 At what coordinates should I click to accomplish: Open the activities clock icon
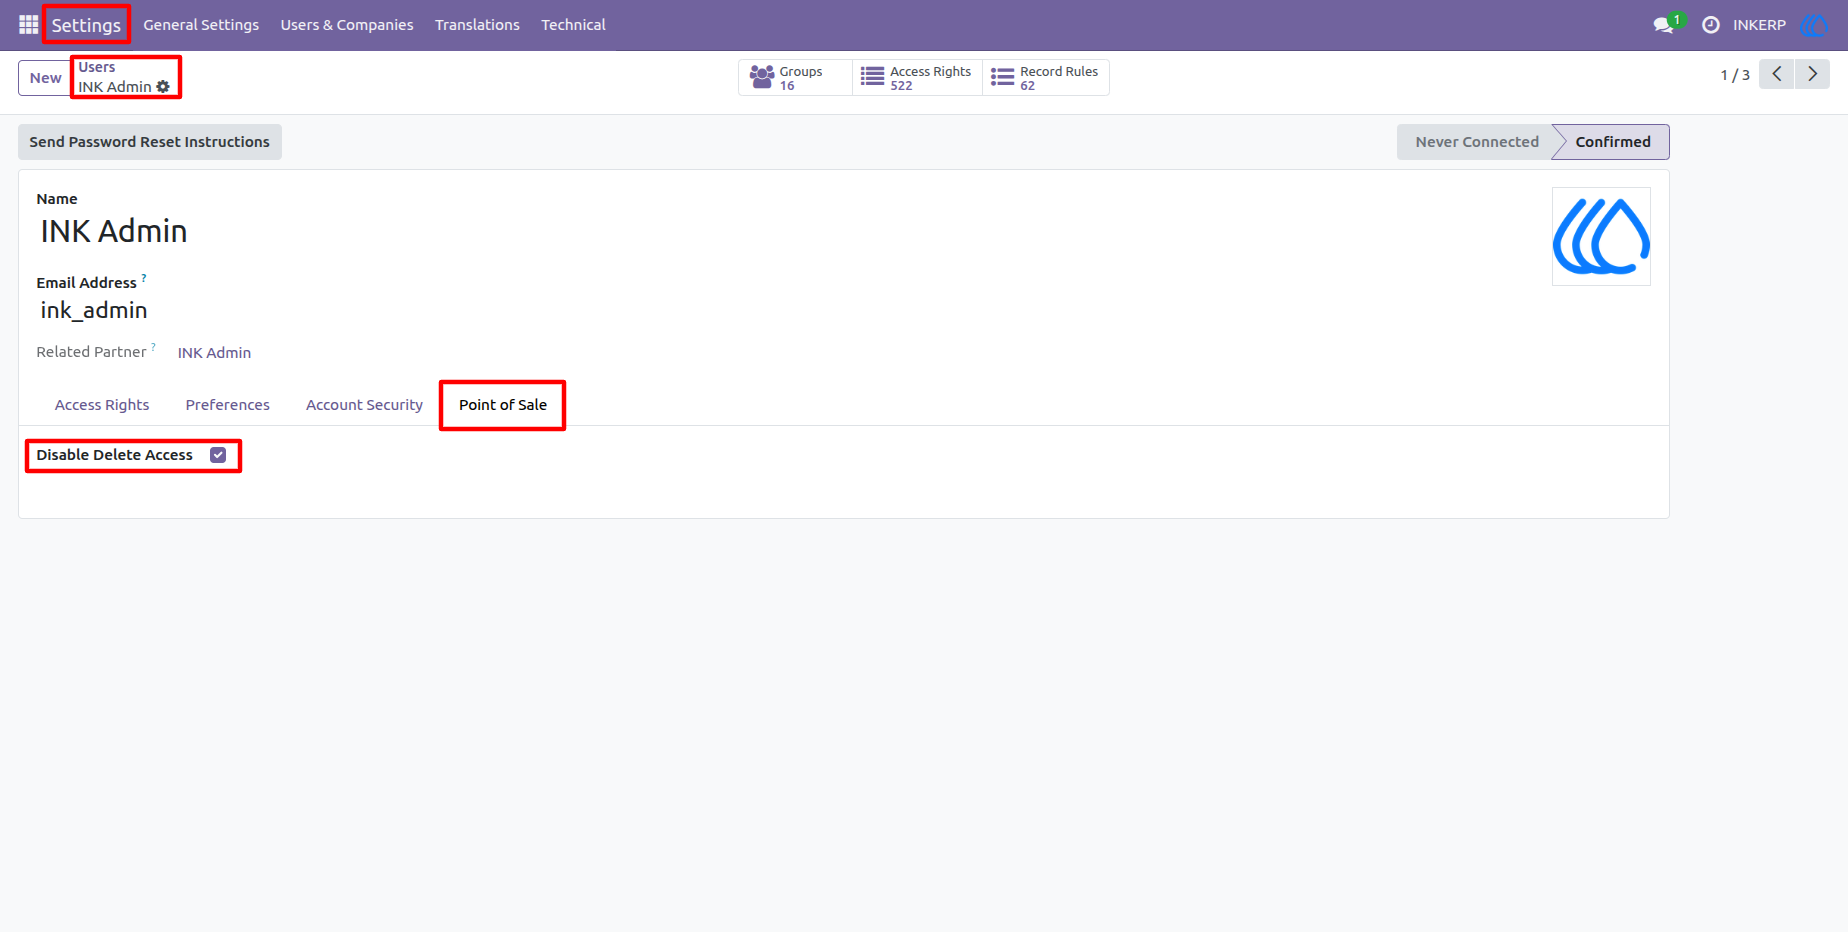[1711, 25]
